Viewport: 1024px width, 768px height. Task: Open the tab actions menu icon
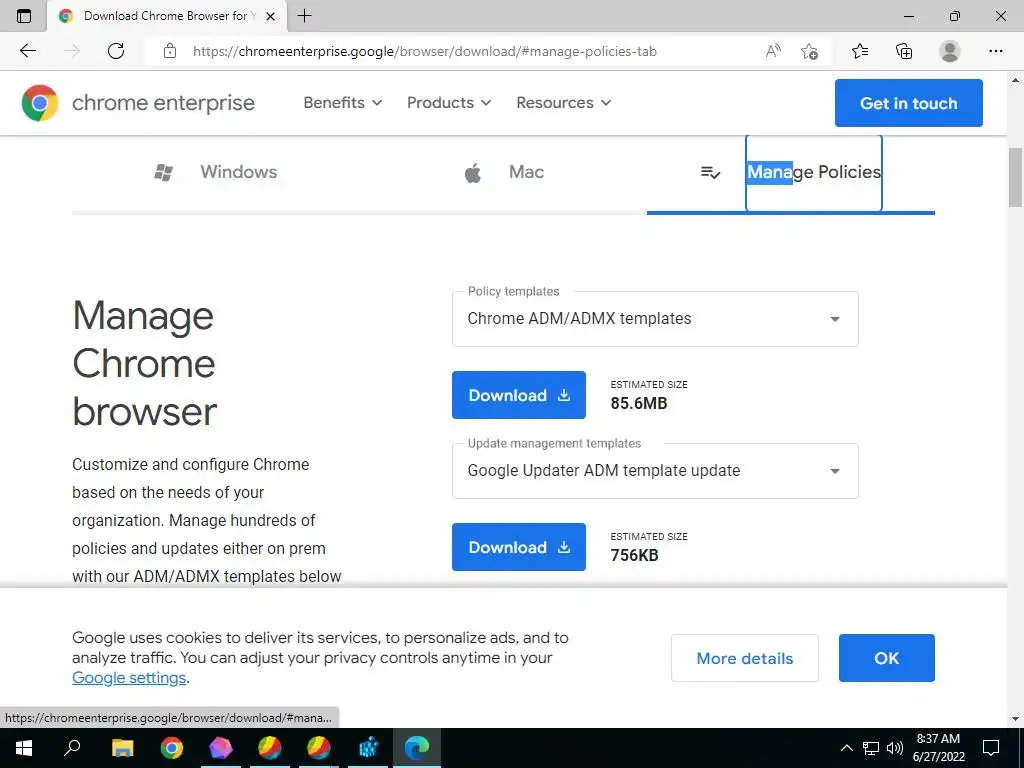[24, 16]
